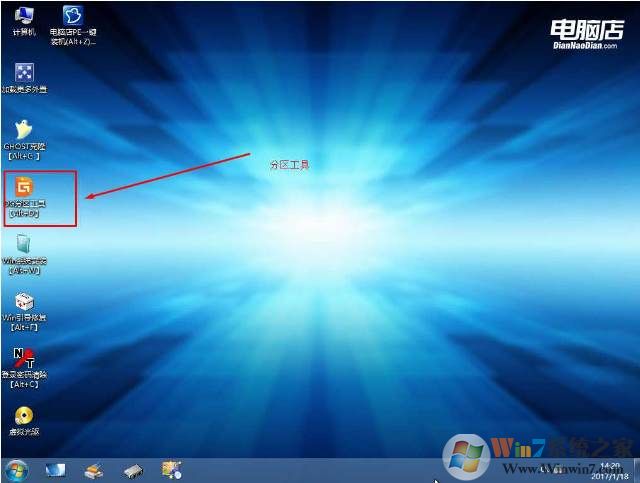Open the Win boot repair (Alt+F) icon

[x=24, y=312]
